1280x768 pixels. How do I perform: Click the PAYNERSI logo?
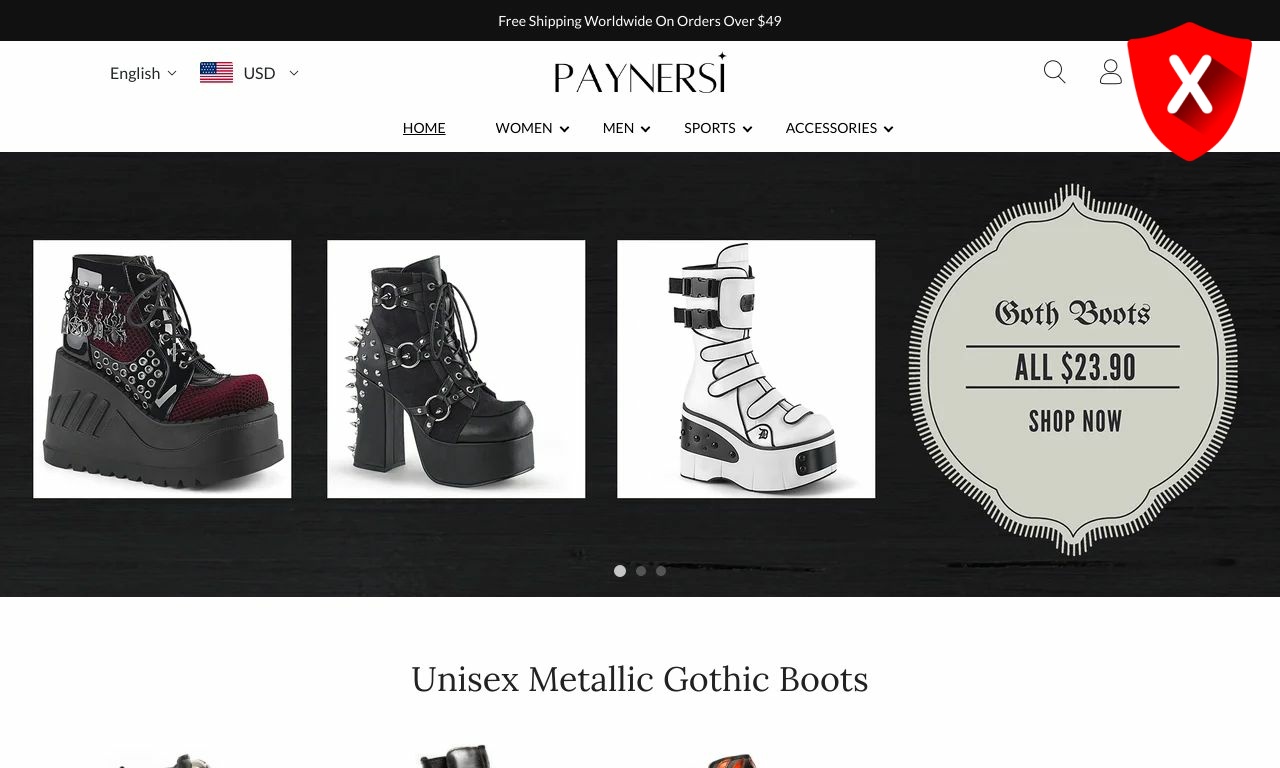pos(640,73)
